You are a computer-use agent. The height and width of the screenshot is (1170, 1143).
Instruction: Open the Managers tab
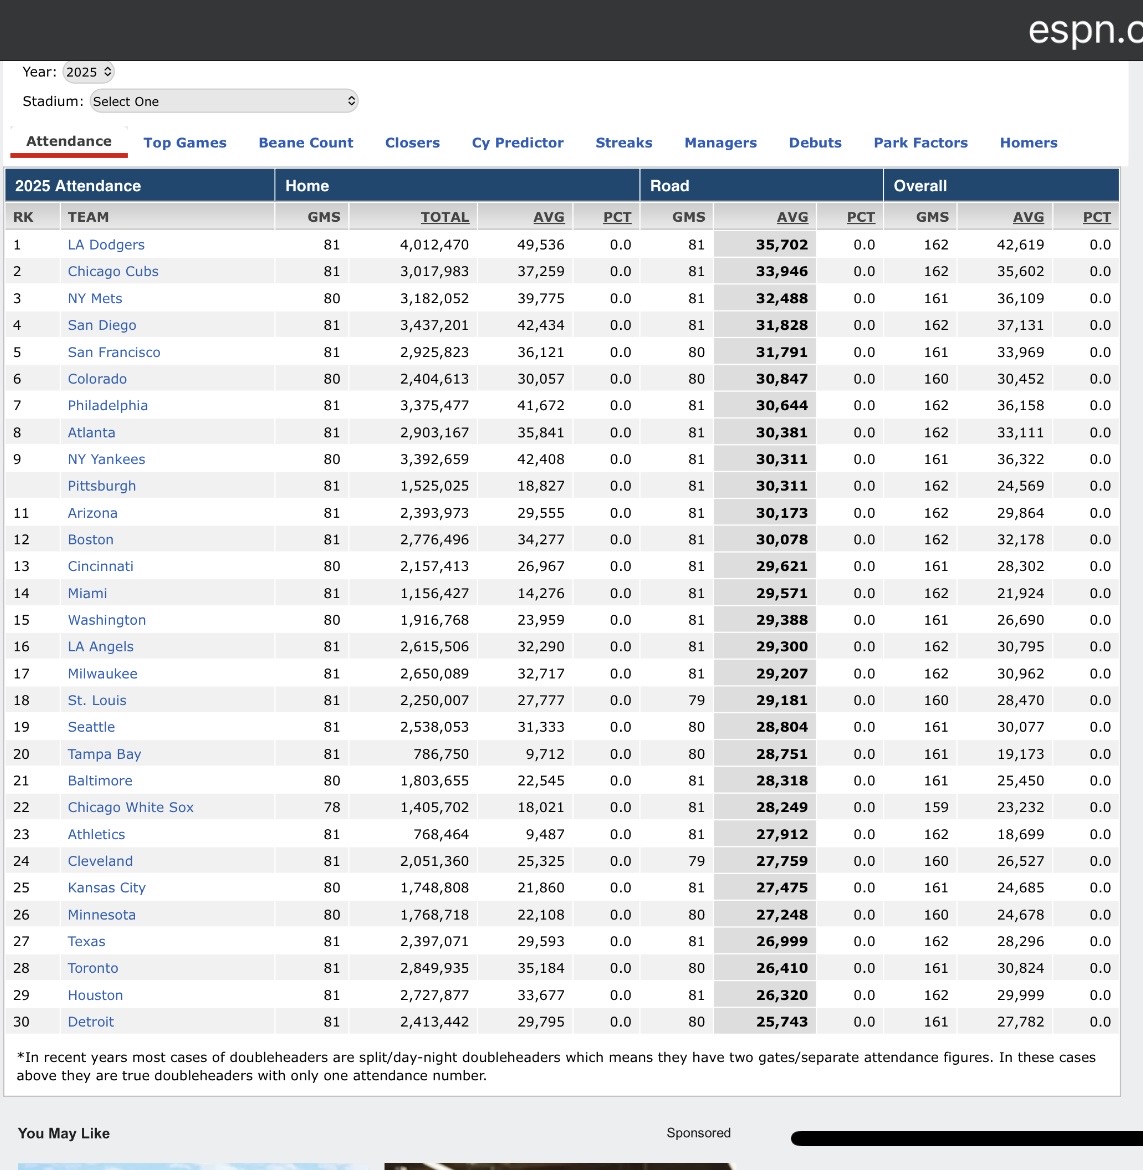coord(721,143)
